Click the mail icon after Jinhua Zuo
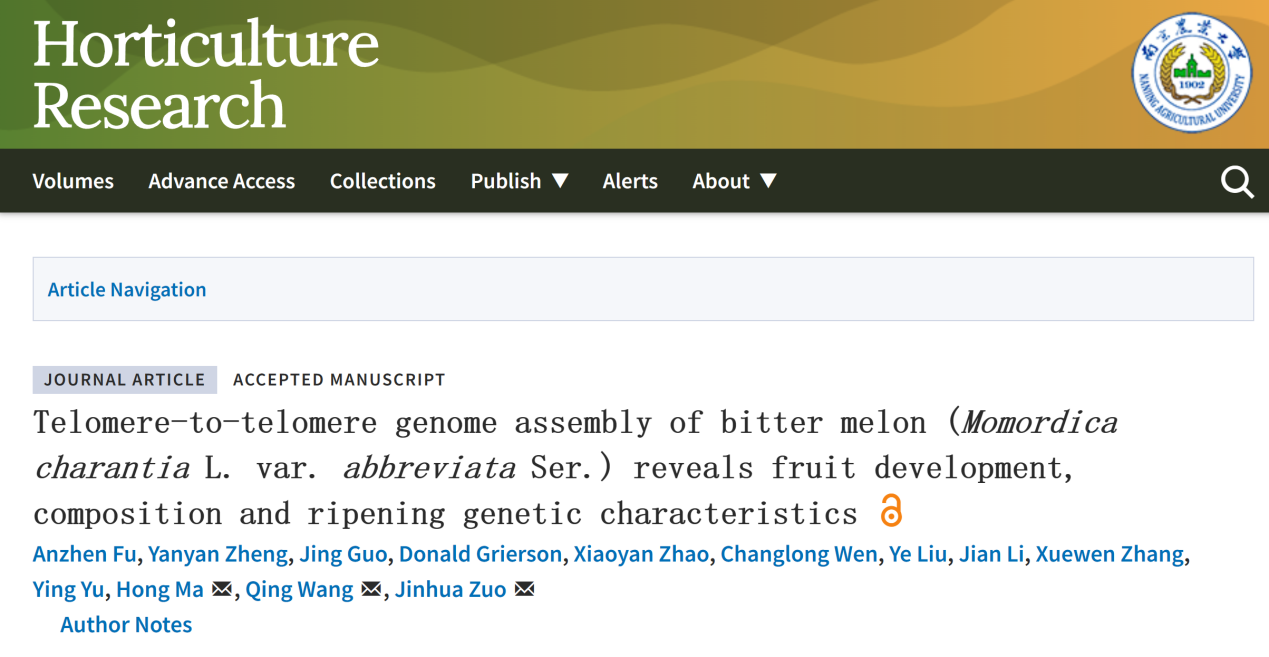Image resolution: width=1269 pixels, height=657 pixels. (524, 590)
